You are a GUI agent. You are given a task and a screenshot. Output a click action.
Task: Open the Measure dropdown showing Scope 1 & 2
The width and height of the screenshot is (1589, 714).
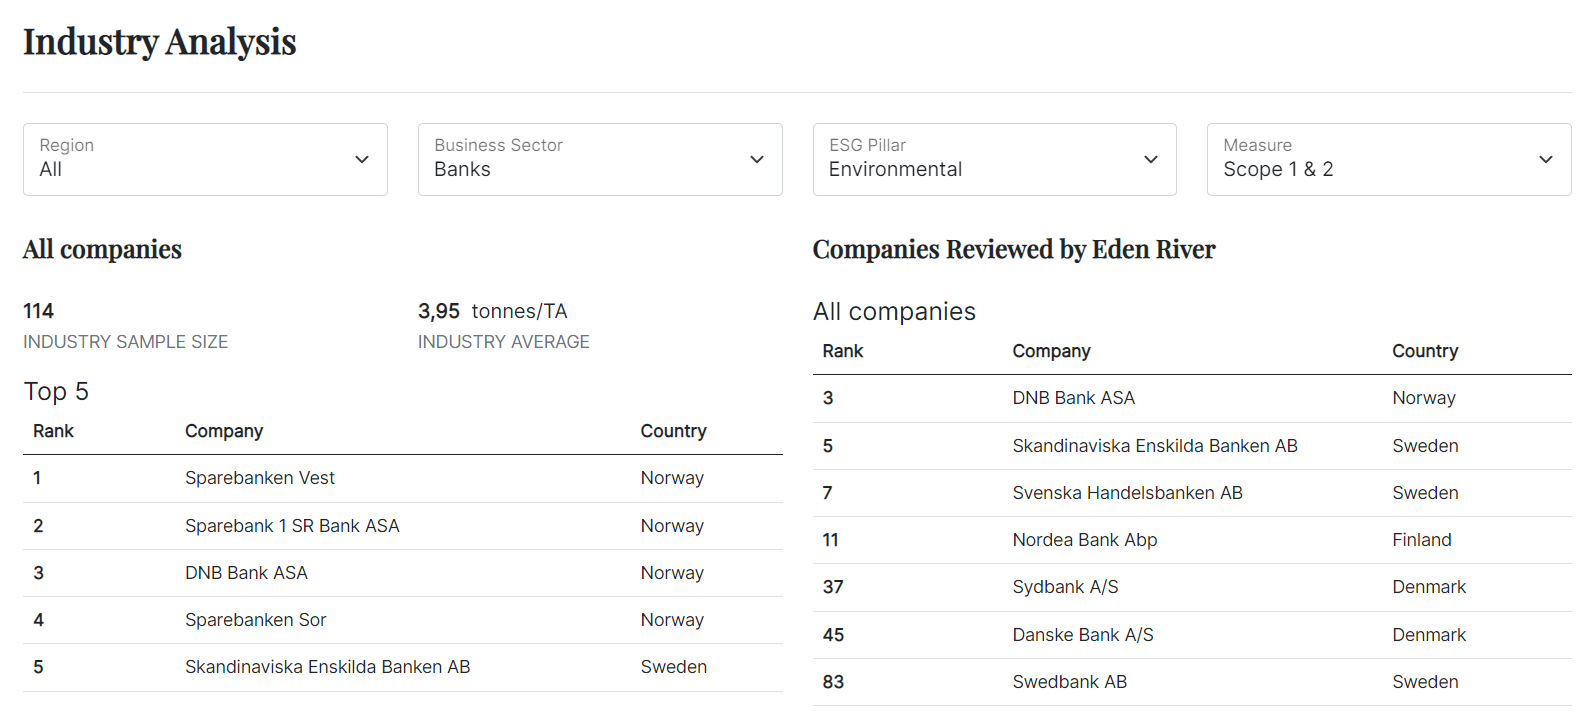1389,159
